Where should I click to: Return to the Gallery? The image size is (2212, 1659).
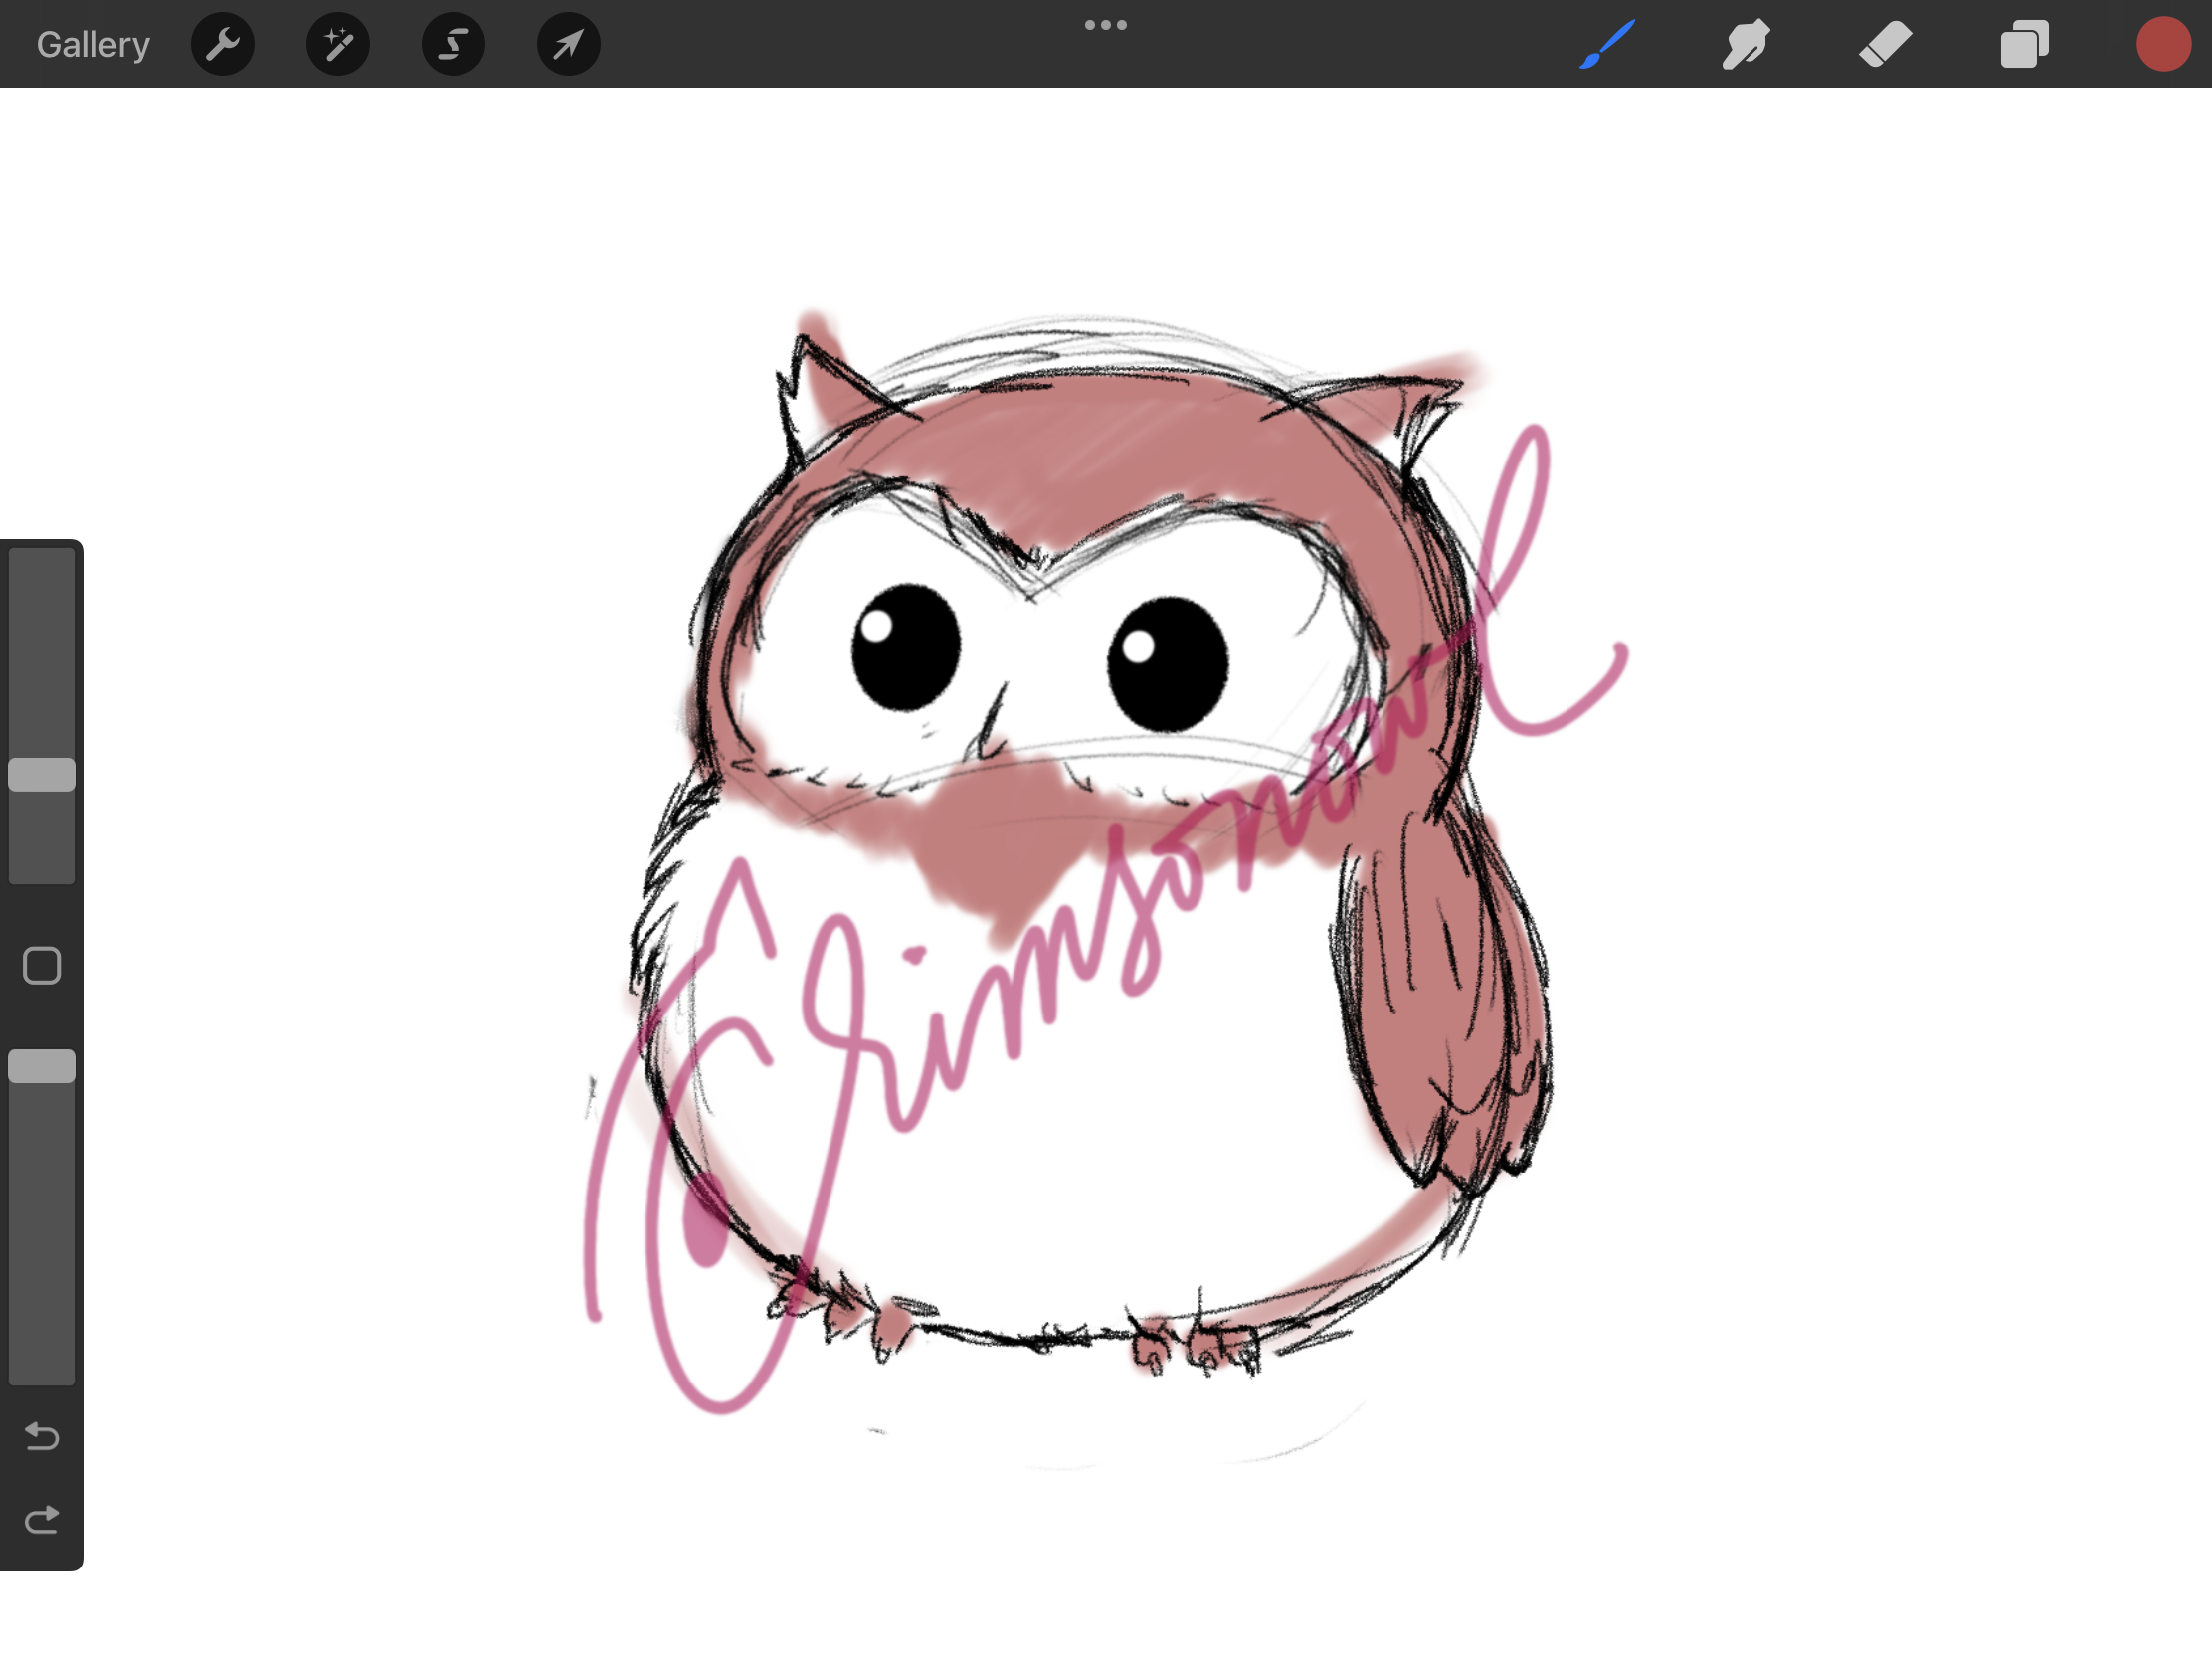93,44
